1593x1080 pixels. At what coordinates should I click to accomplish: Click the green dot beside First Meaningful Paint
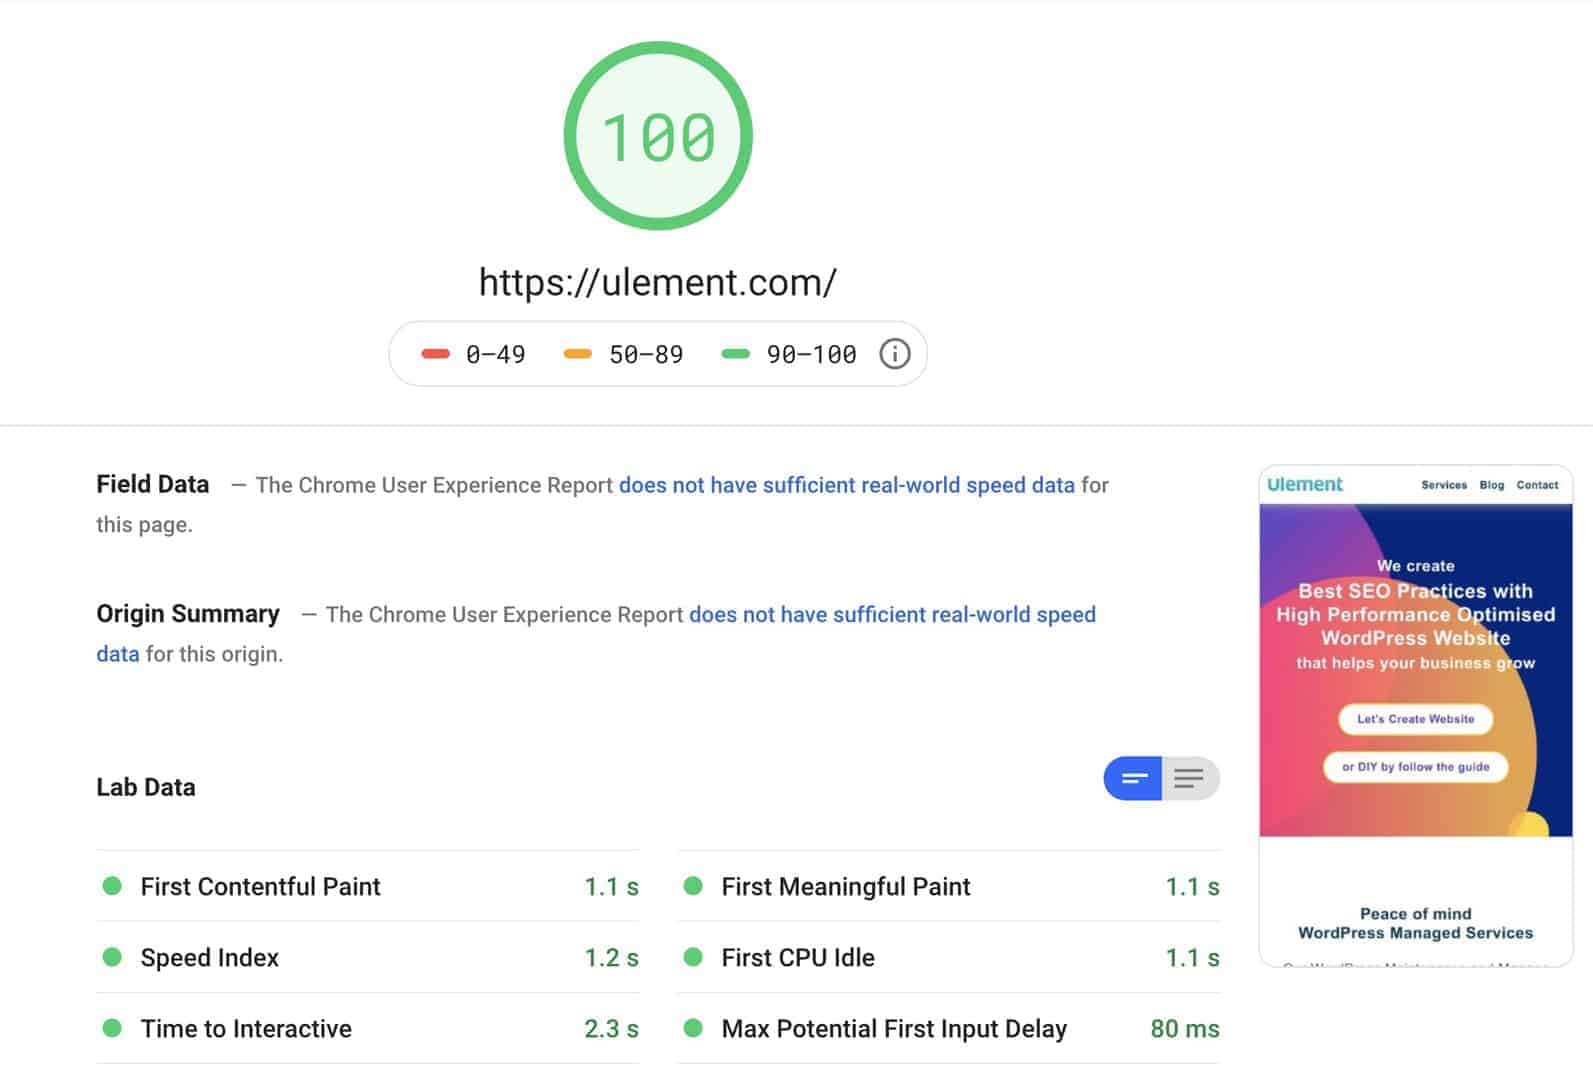[693, 886]
